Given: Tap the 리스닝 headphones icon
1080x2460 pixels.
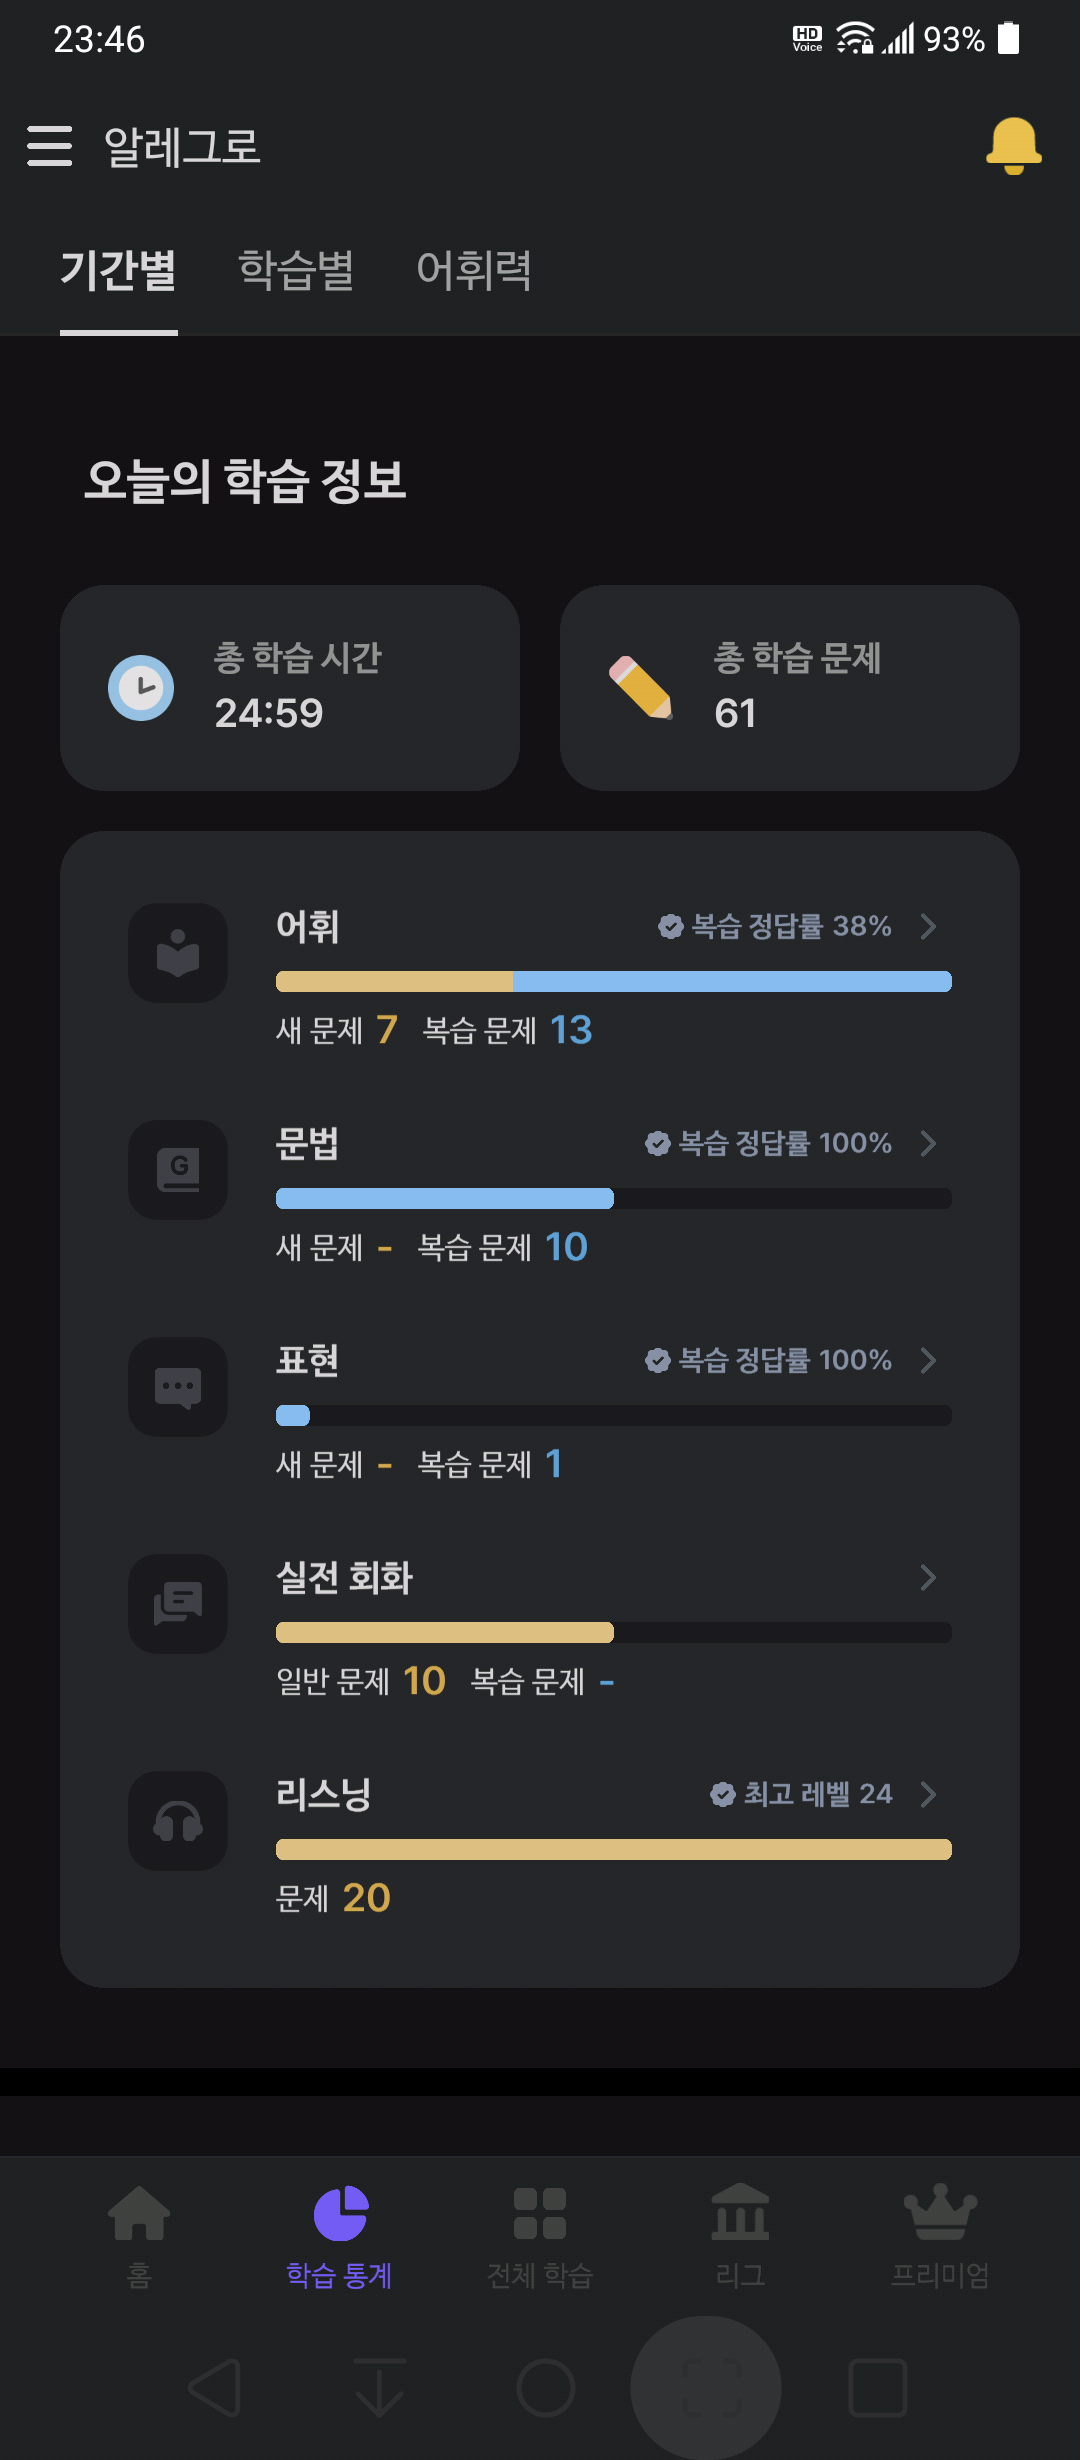Looking at the screenshot, I should click(178, 1821).
